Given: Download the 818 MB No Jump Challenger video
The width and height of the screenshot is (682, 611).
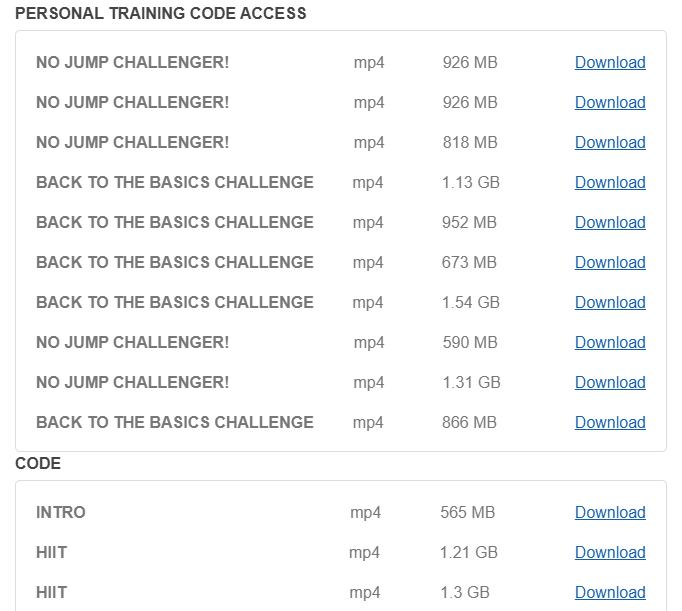Looking at the screenshot, I should point(609,142).
